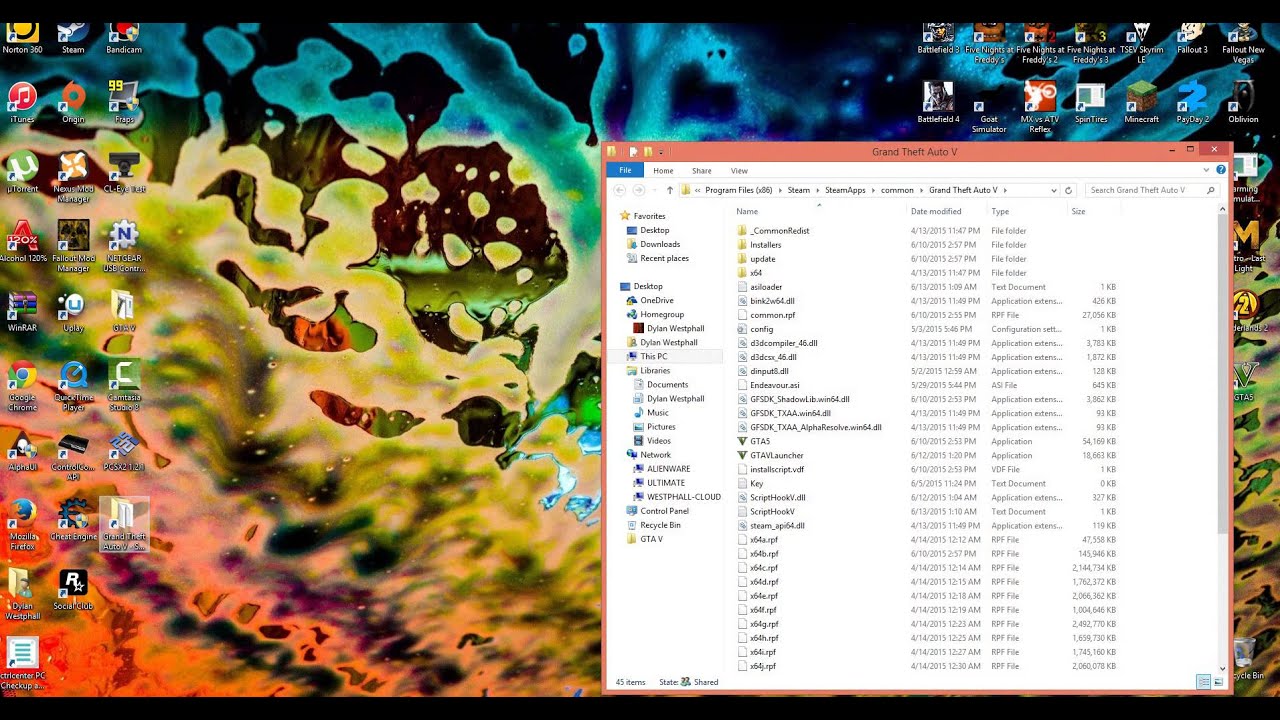1280x720 pixels.
Task: Select the TSEV Skyrim LE icon
Action: click(x=1141, y=42)
